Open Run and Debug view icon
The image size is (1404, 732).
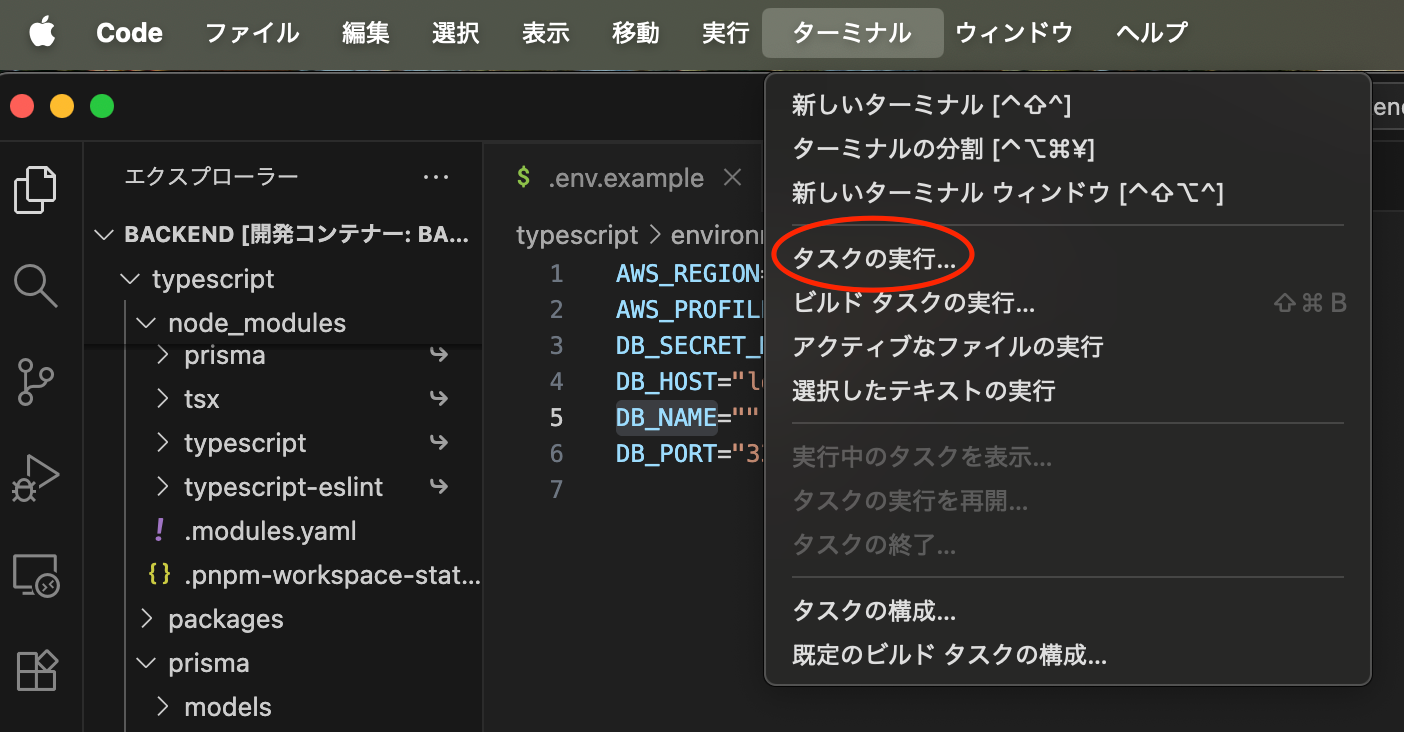(x=35, y=478)
